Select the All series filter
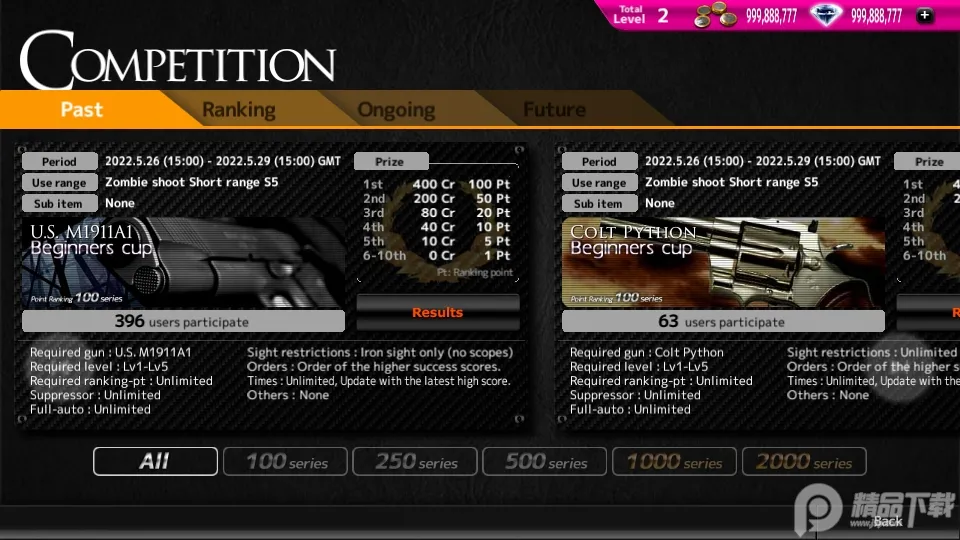The height and width of the screenshot is (540, 960). click(x=156, y=461)
